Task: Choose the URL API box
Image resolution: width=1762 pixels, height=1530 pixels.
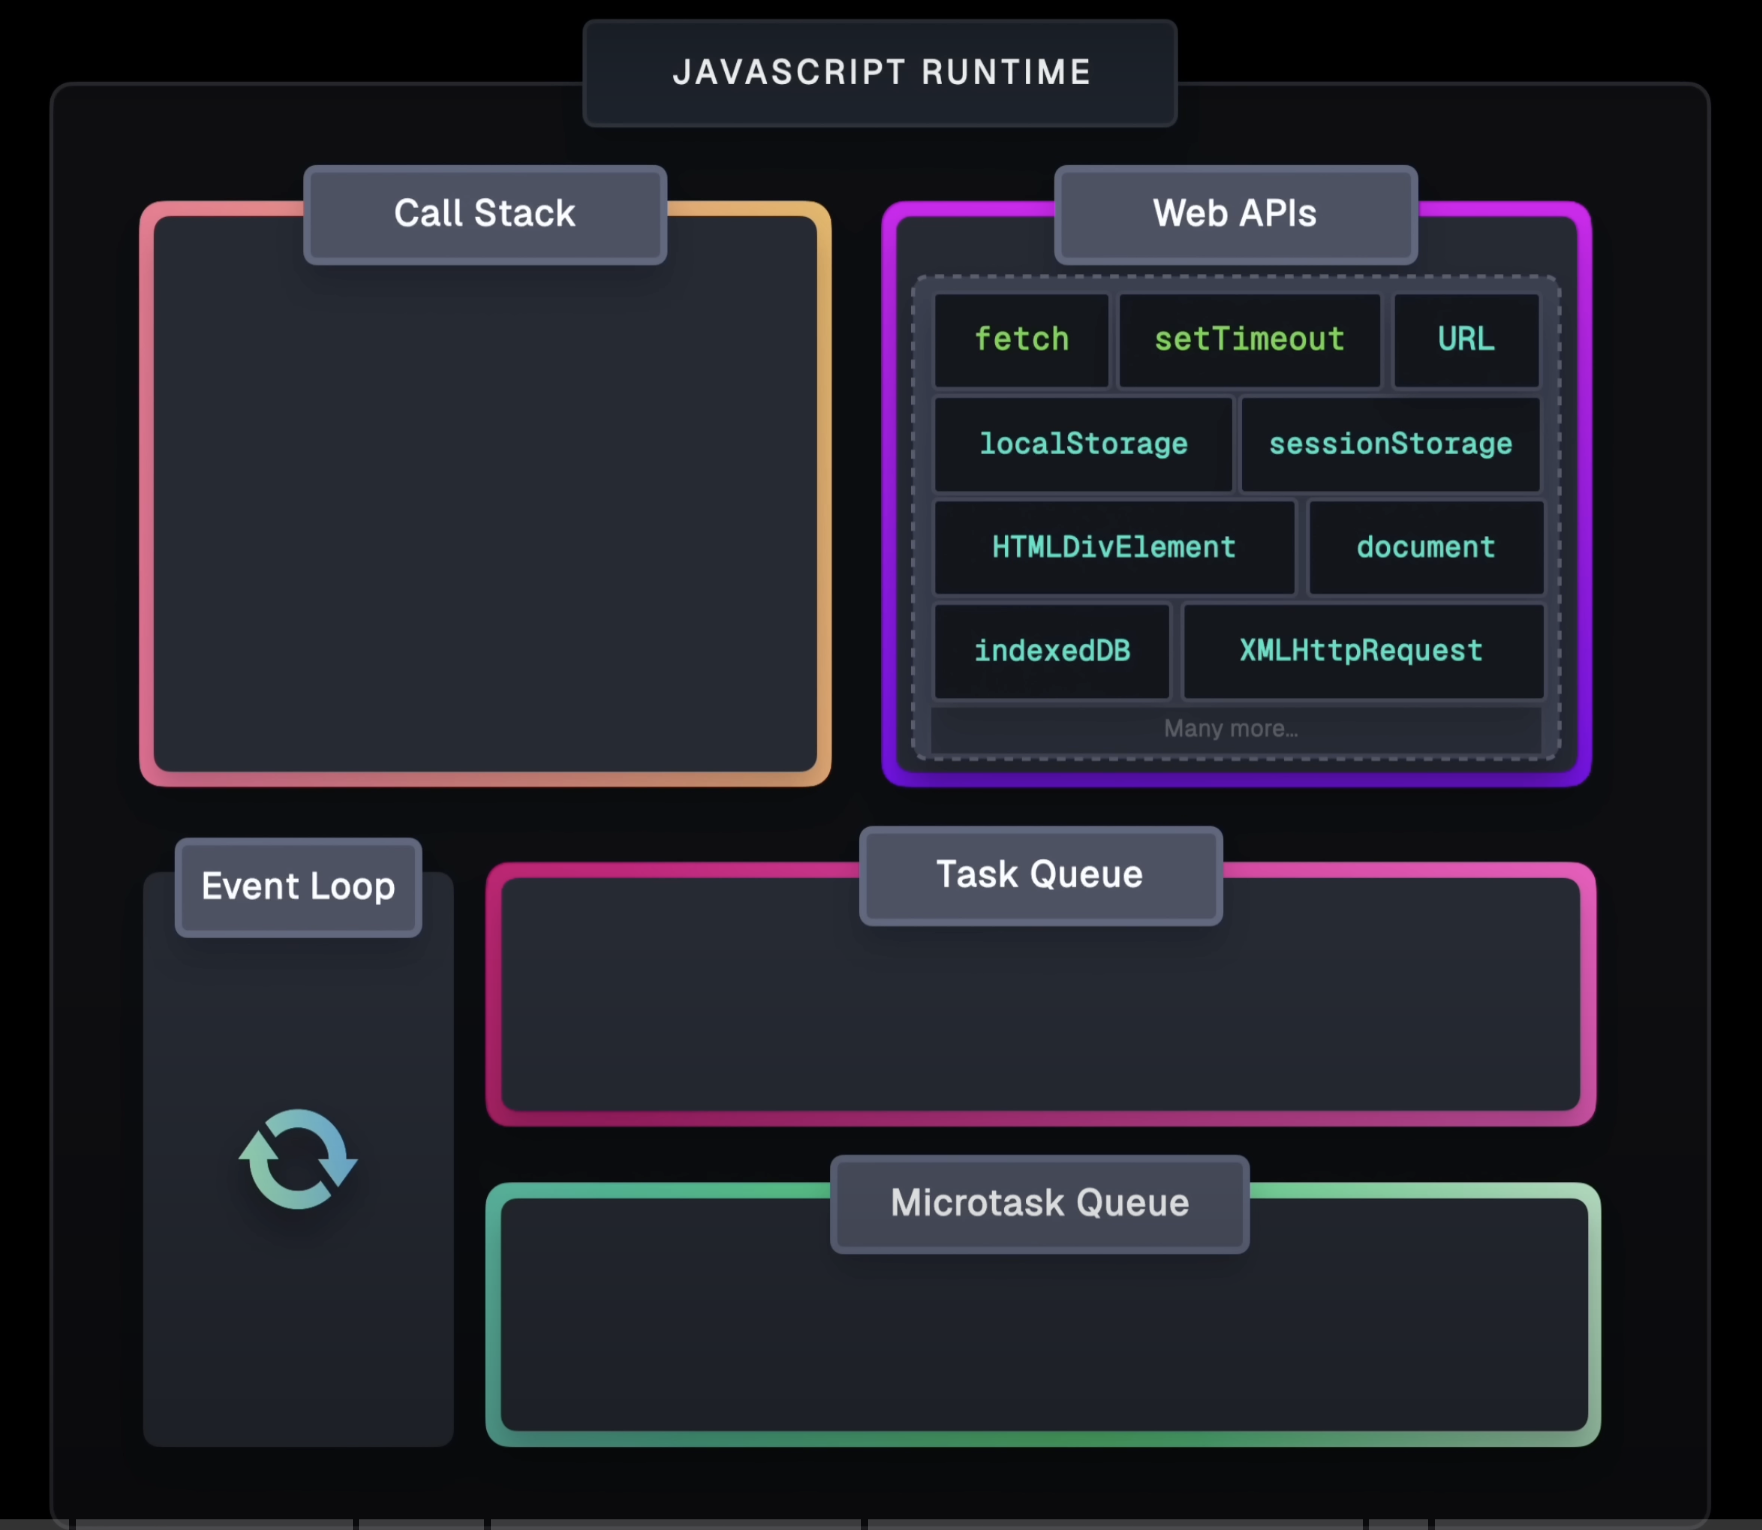Action: tap(1466, 340)
